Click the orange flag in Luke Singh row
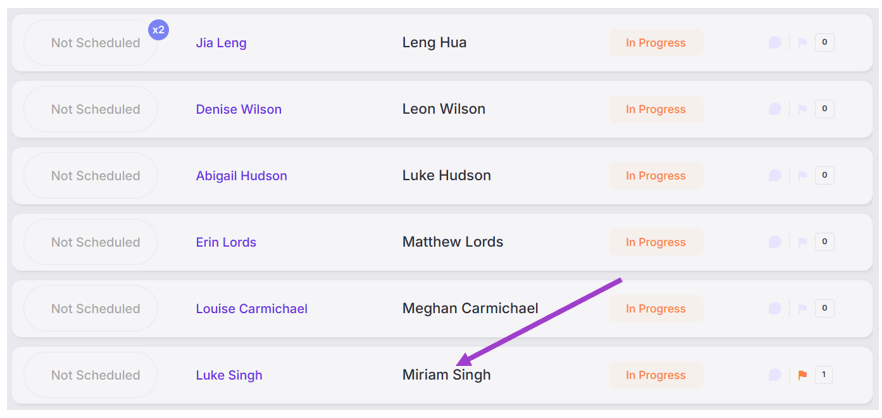This screenshot has width=882, height=418. point(802,375)
